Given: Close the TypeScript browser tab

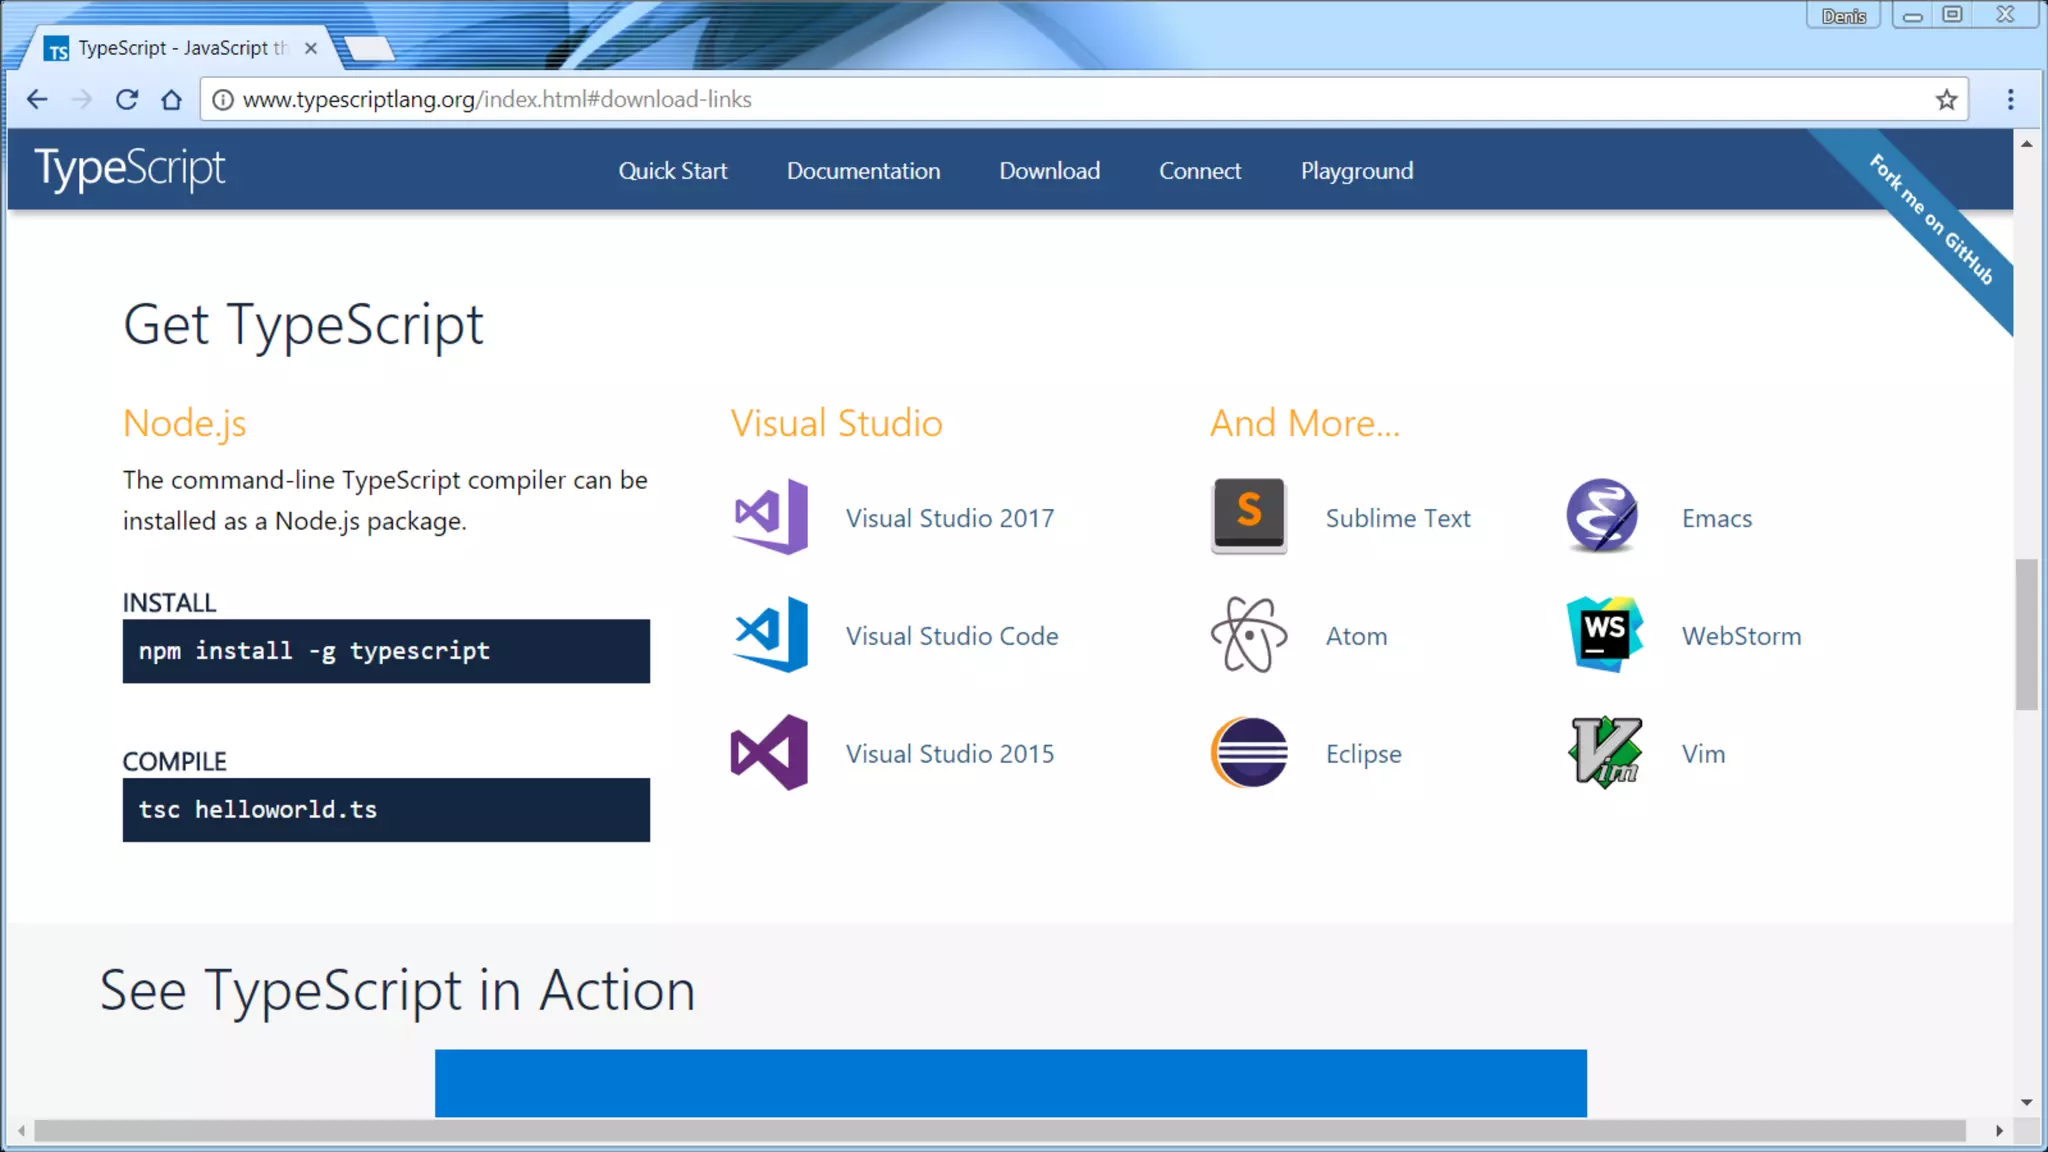Looking at the screenshot, I should click(x=311, y=48).
